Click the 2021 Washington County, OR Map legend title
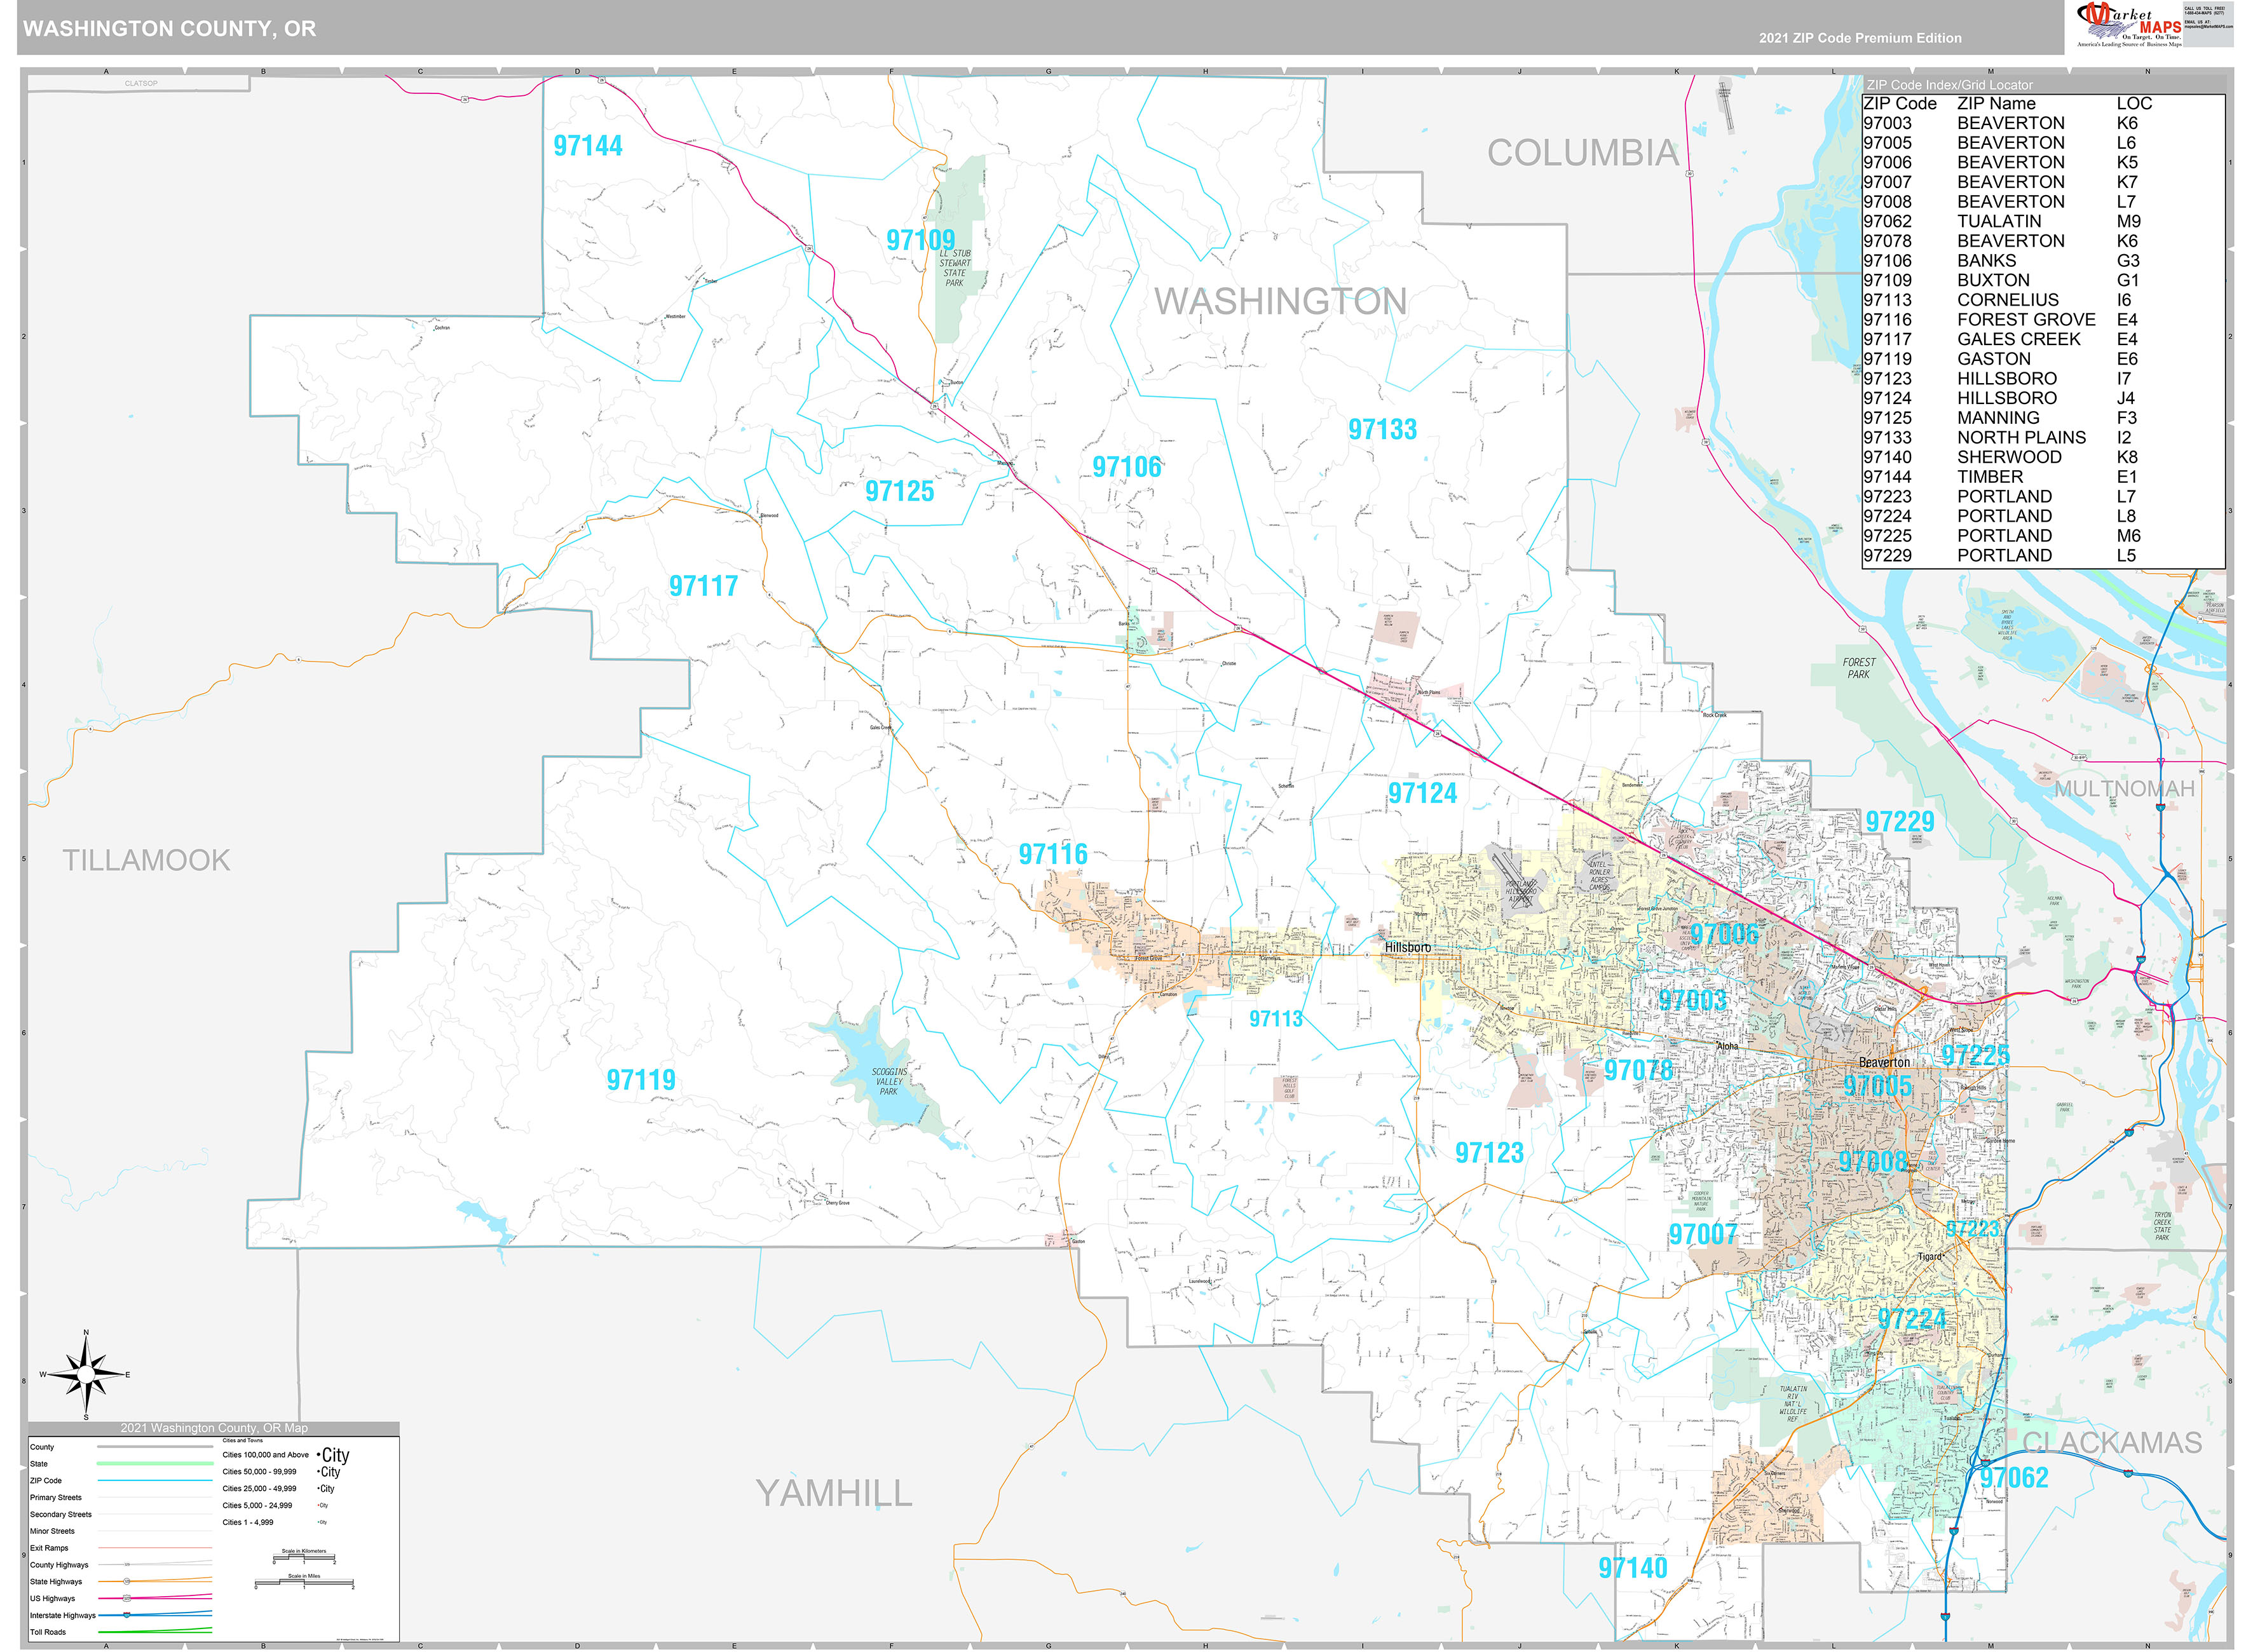The width and height of the screenshot is (2253, 1652). click(x=214, y=1428)
